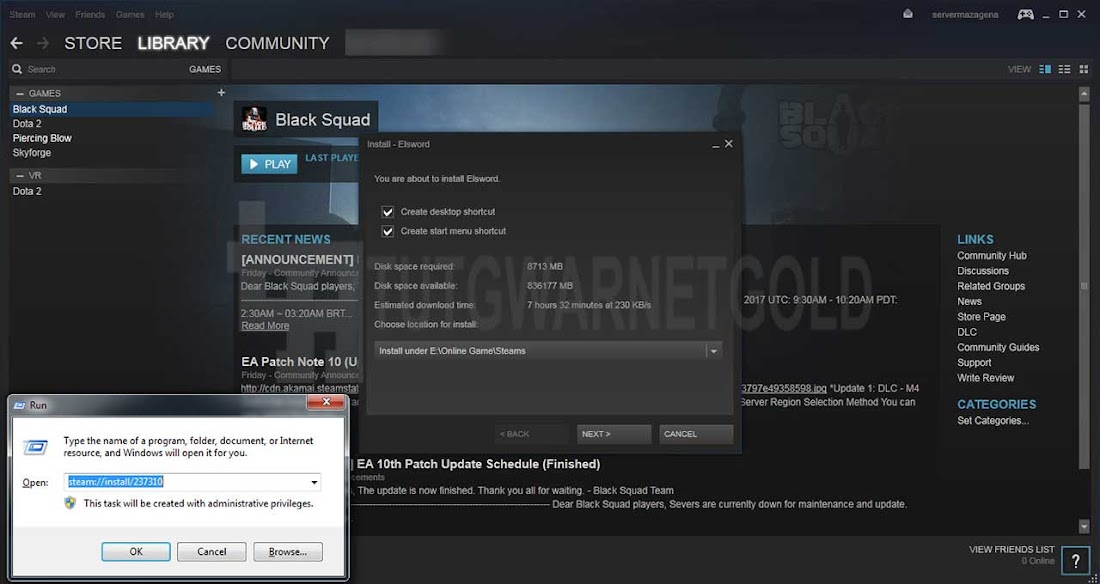Go back with the left arrow icon

pos(17,44)
